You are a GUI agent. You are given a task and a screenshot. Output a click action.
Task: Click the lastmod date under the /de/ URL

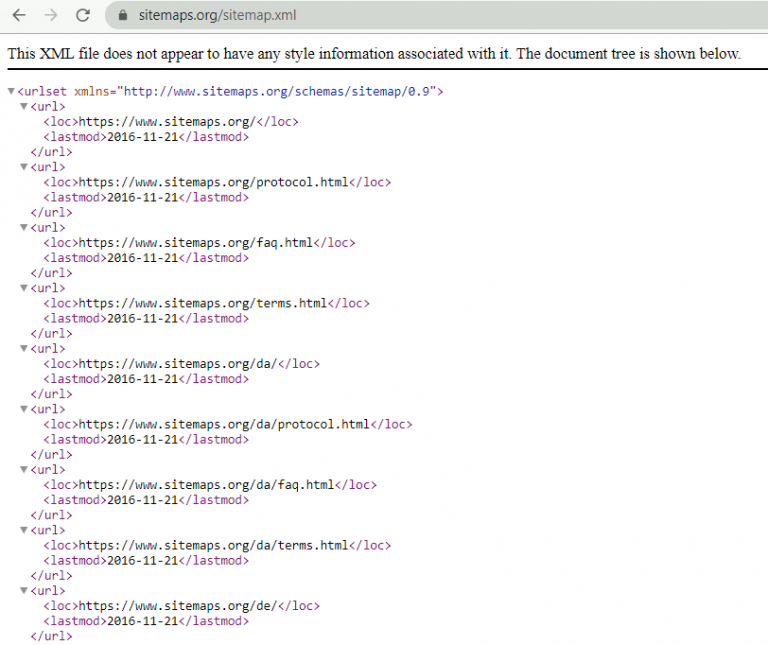click(x=143, y=621)
